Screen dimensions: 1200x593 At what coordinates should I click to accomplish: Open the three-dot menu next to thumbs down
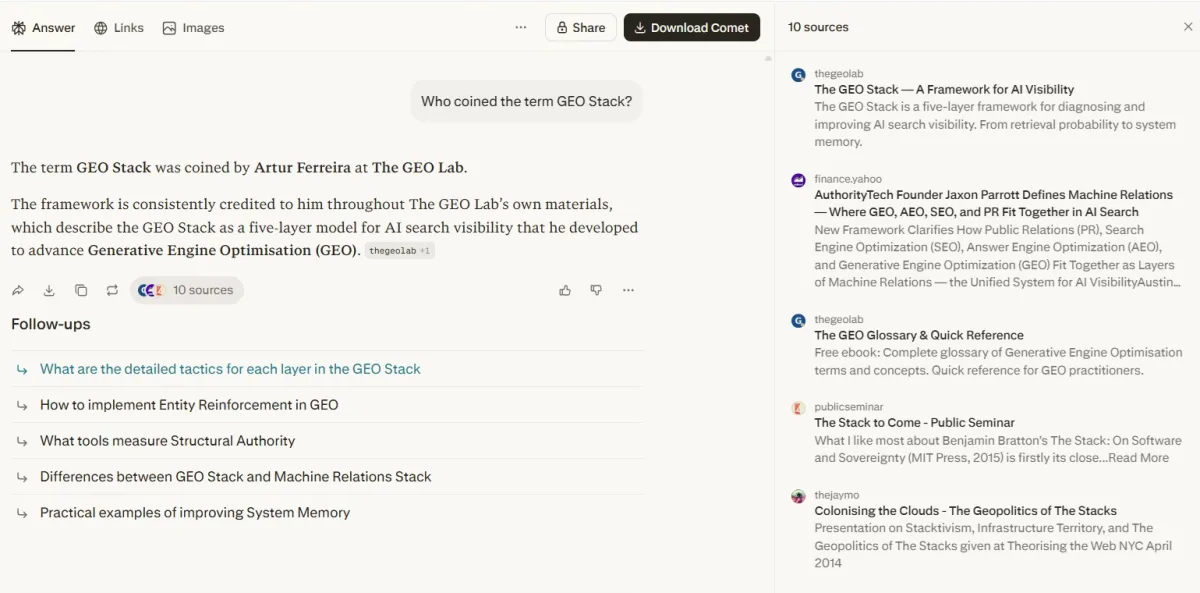click(628, 290)
